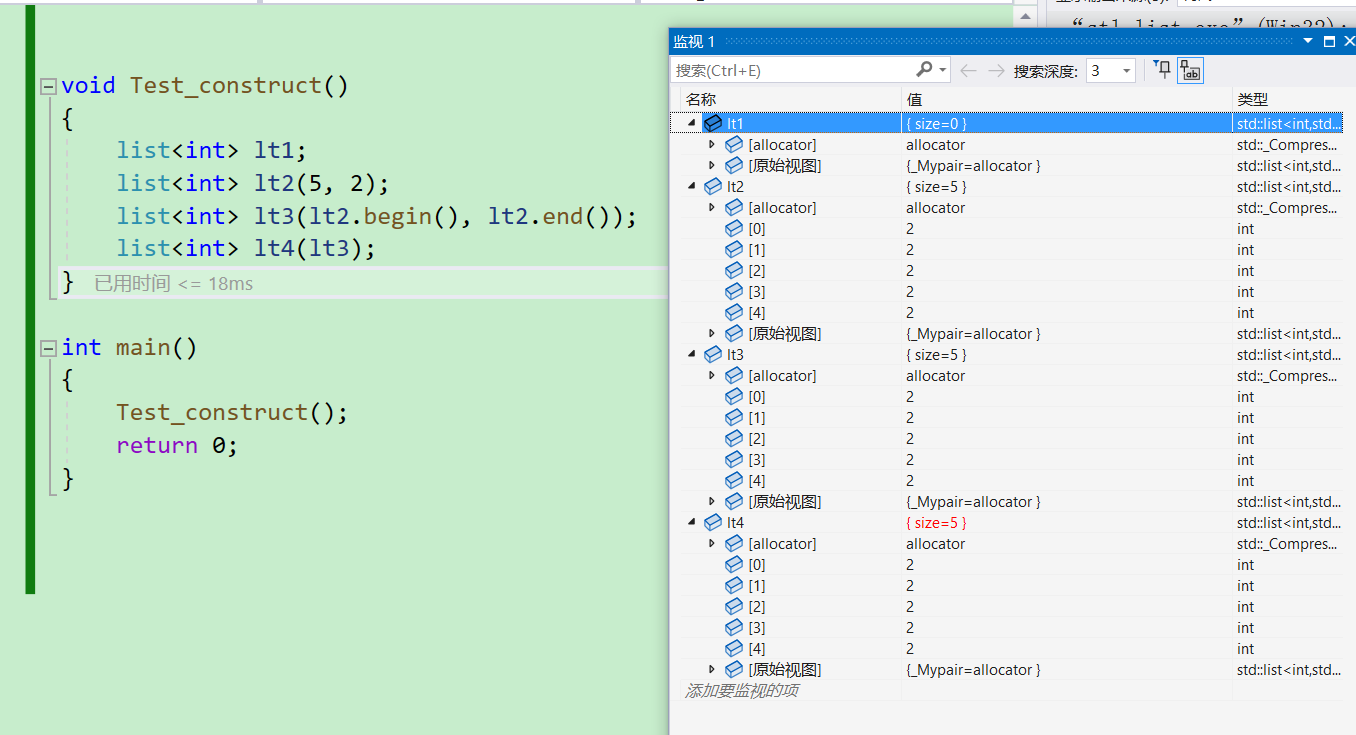Collapse the lt3 tree node
The image size is (1356, 735).
(x=691, y=355)
